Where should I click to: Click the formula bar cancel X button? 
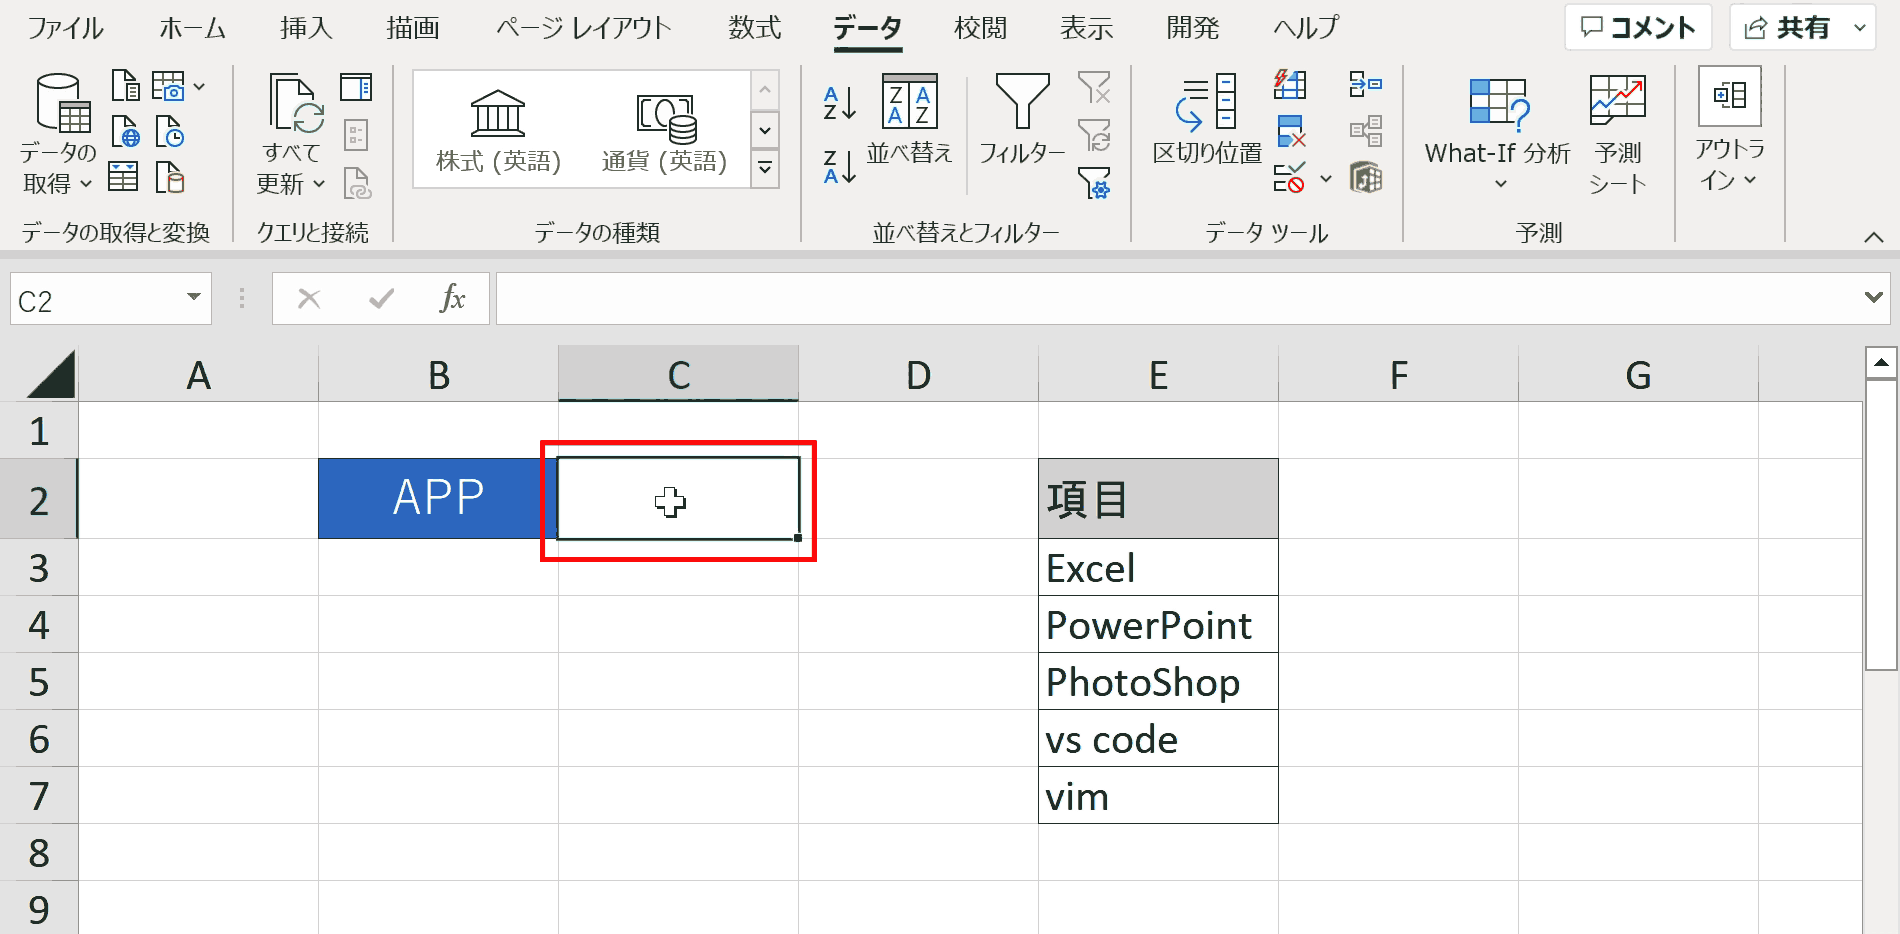point(309,298)
